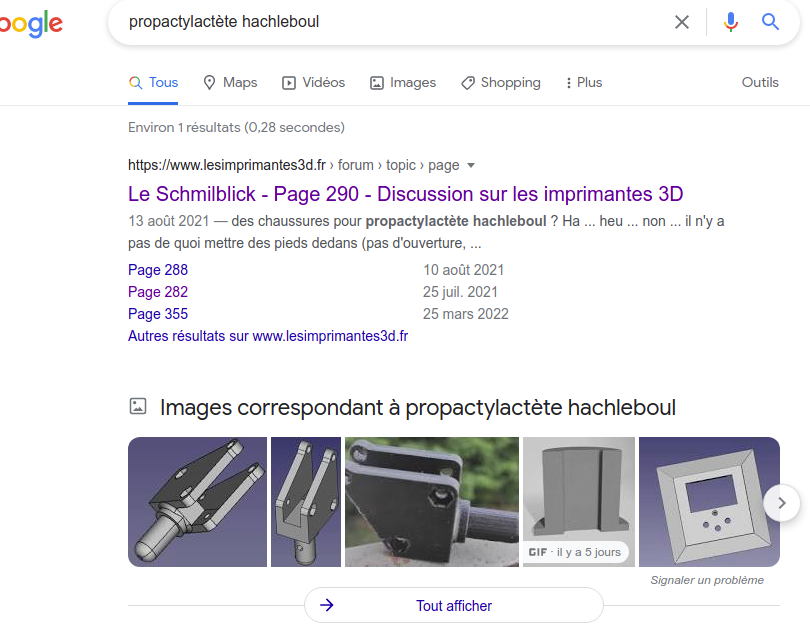The height and width of the screenshot is (636, 810).
Task: Click Signaler un problème link
Action: [707, 580]
